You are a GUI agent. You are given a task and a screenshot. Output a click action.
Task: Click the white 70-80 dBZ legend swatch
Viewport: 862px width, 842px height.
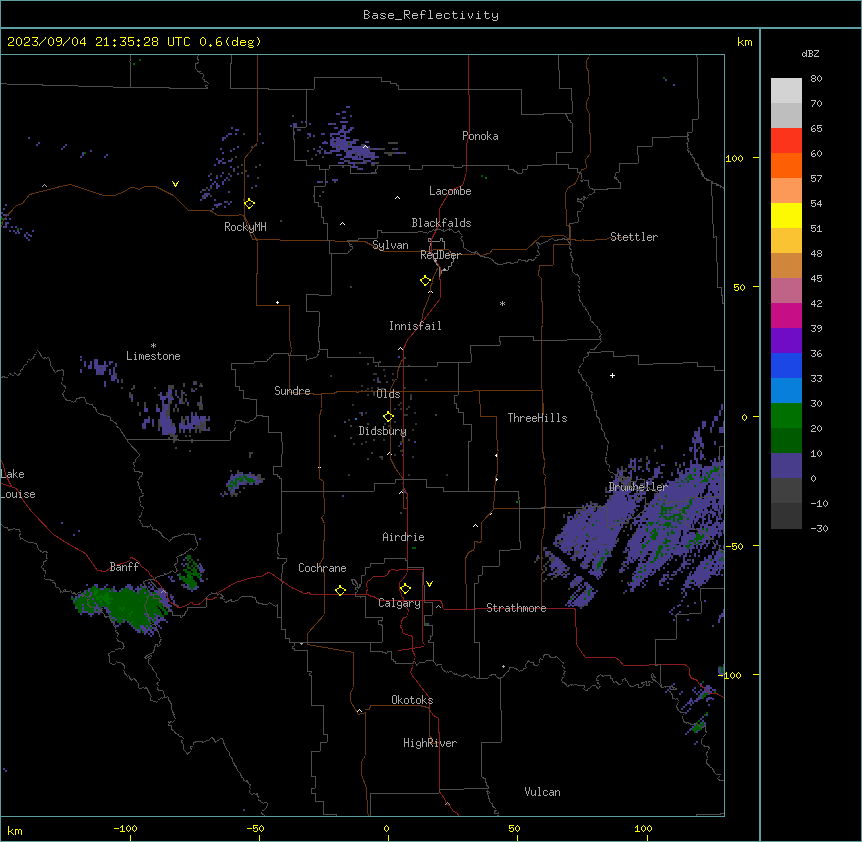click(786, 91)
